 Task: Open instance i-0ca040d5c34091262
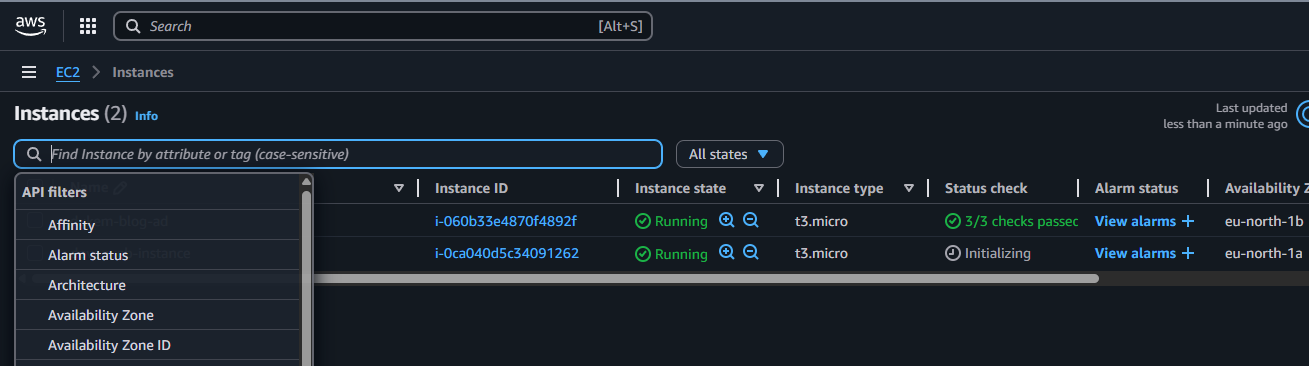click(x=507, y=253)
